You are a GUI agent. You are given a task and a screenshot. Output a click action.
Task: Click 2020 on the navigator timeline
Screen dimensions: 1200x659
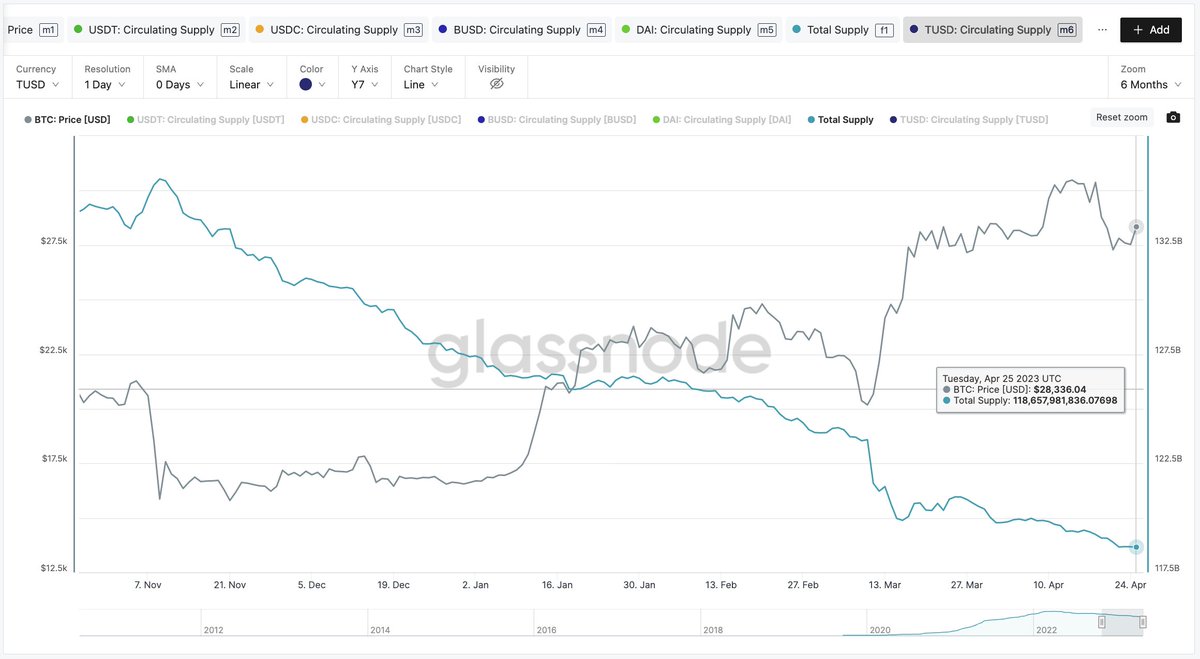tap(879, 630)
